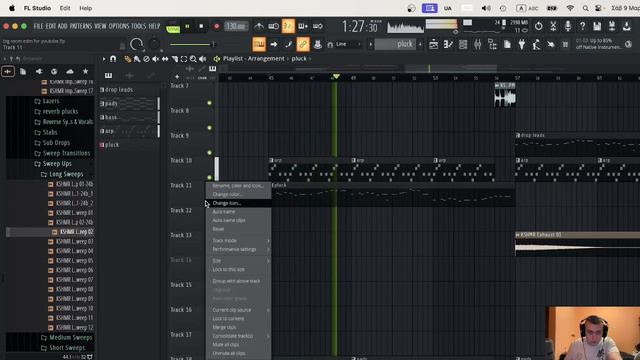The image size is (640, 360).
Task: Open Size submenu in context menu
Action: 238,260
